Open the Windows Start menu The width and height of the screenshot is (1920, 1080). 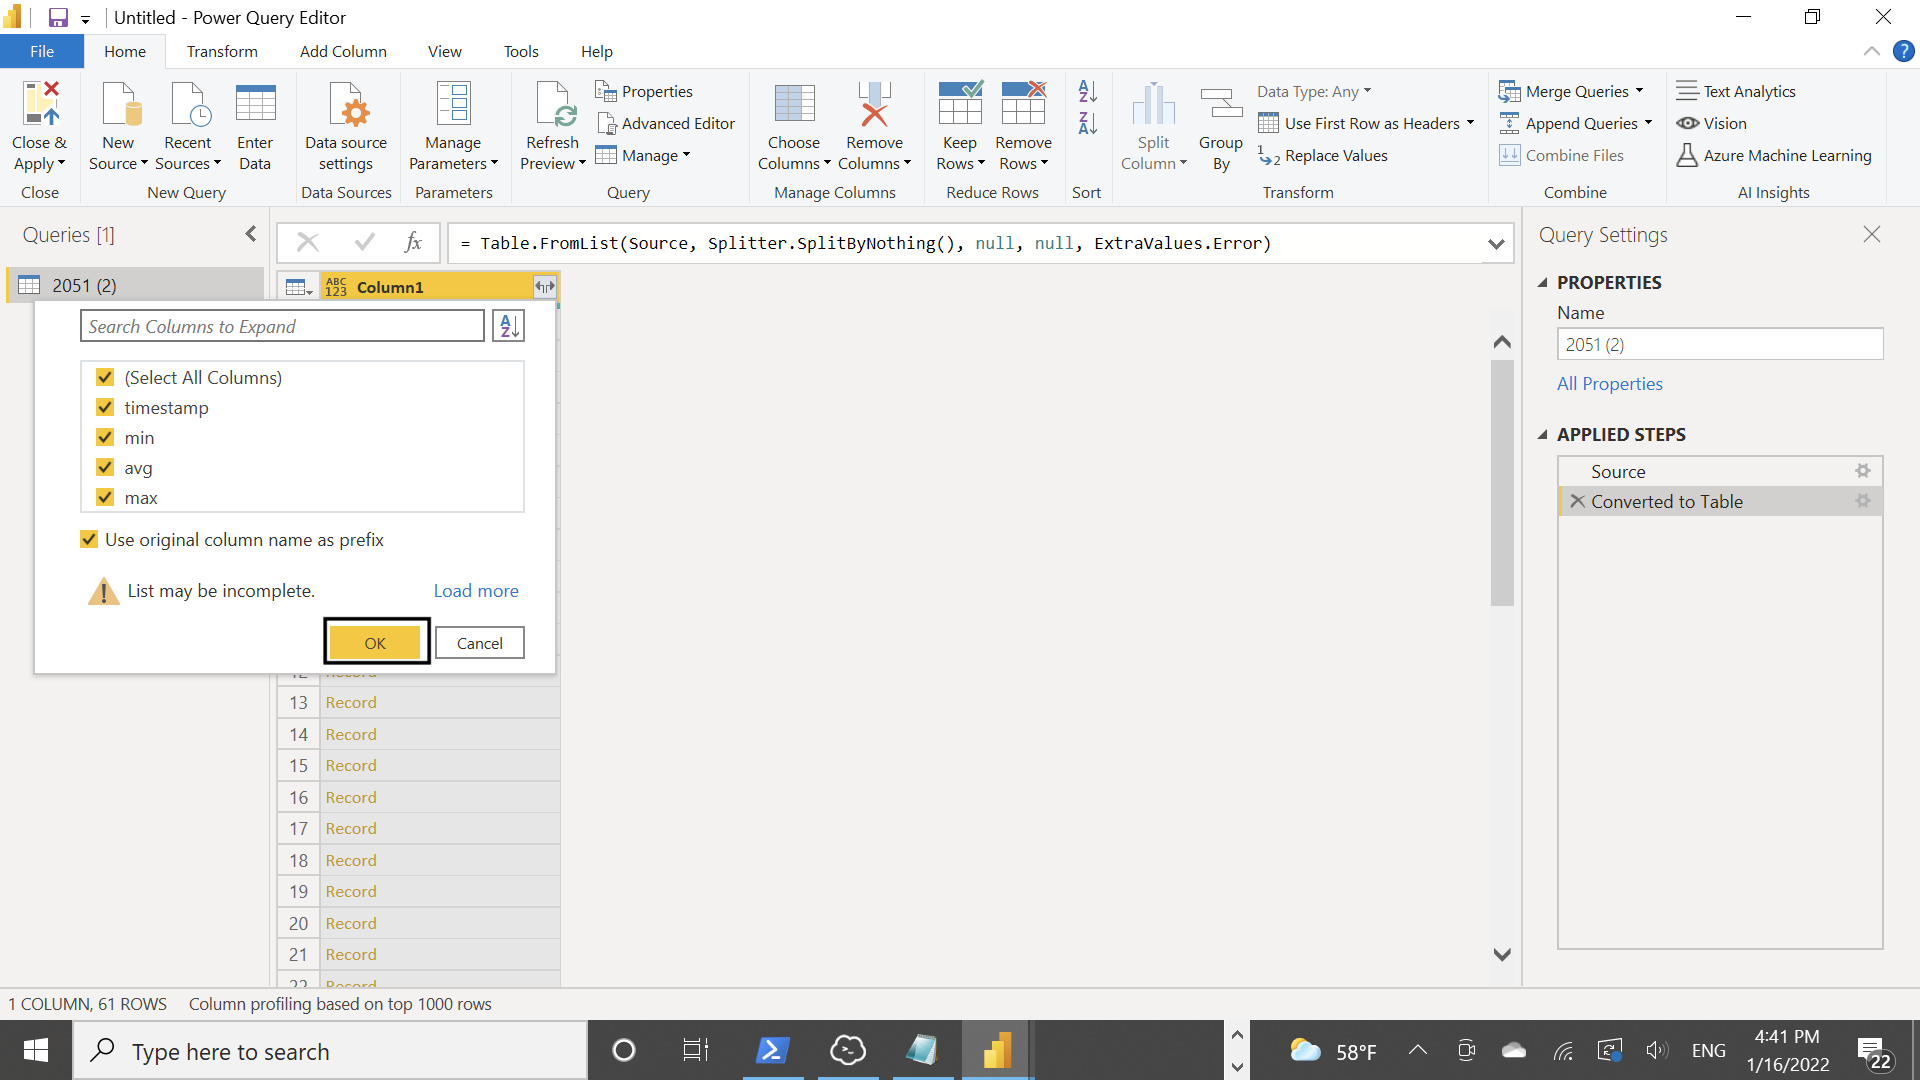36,1050
